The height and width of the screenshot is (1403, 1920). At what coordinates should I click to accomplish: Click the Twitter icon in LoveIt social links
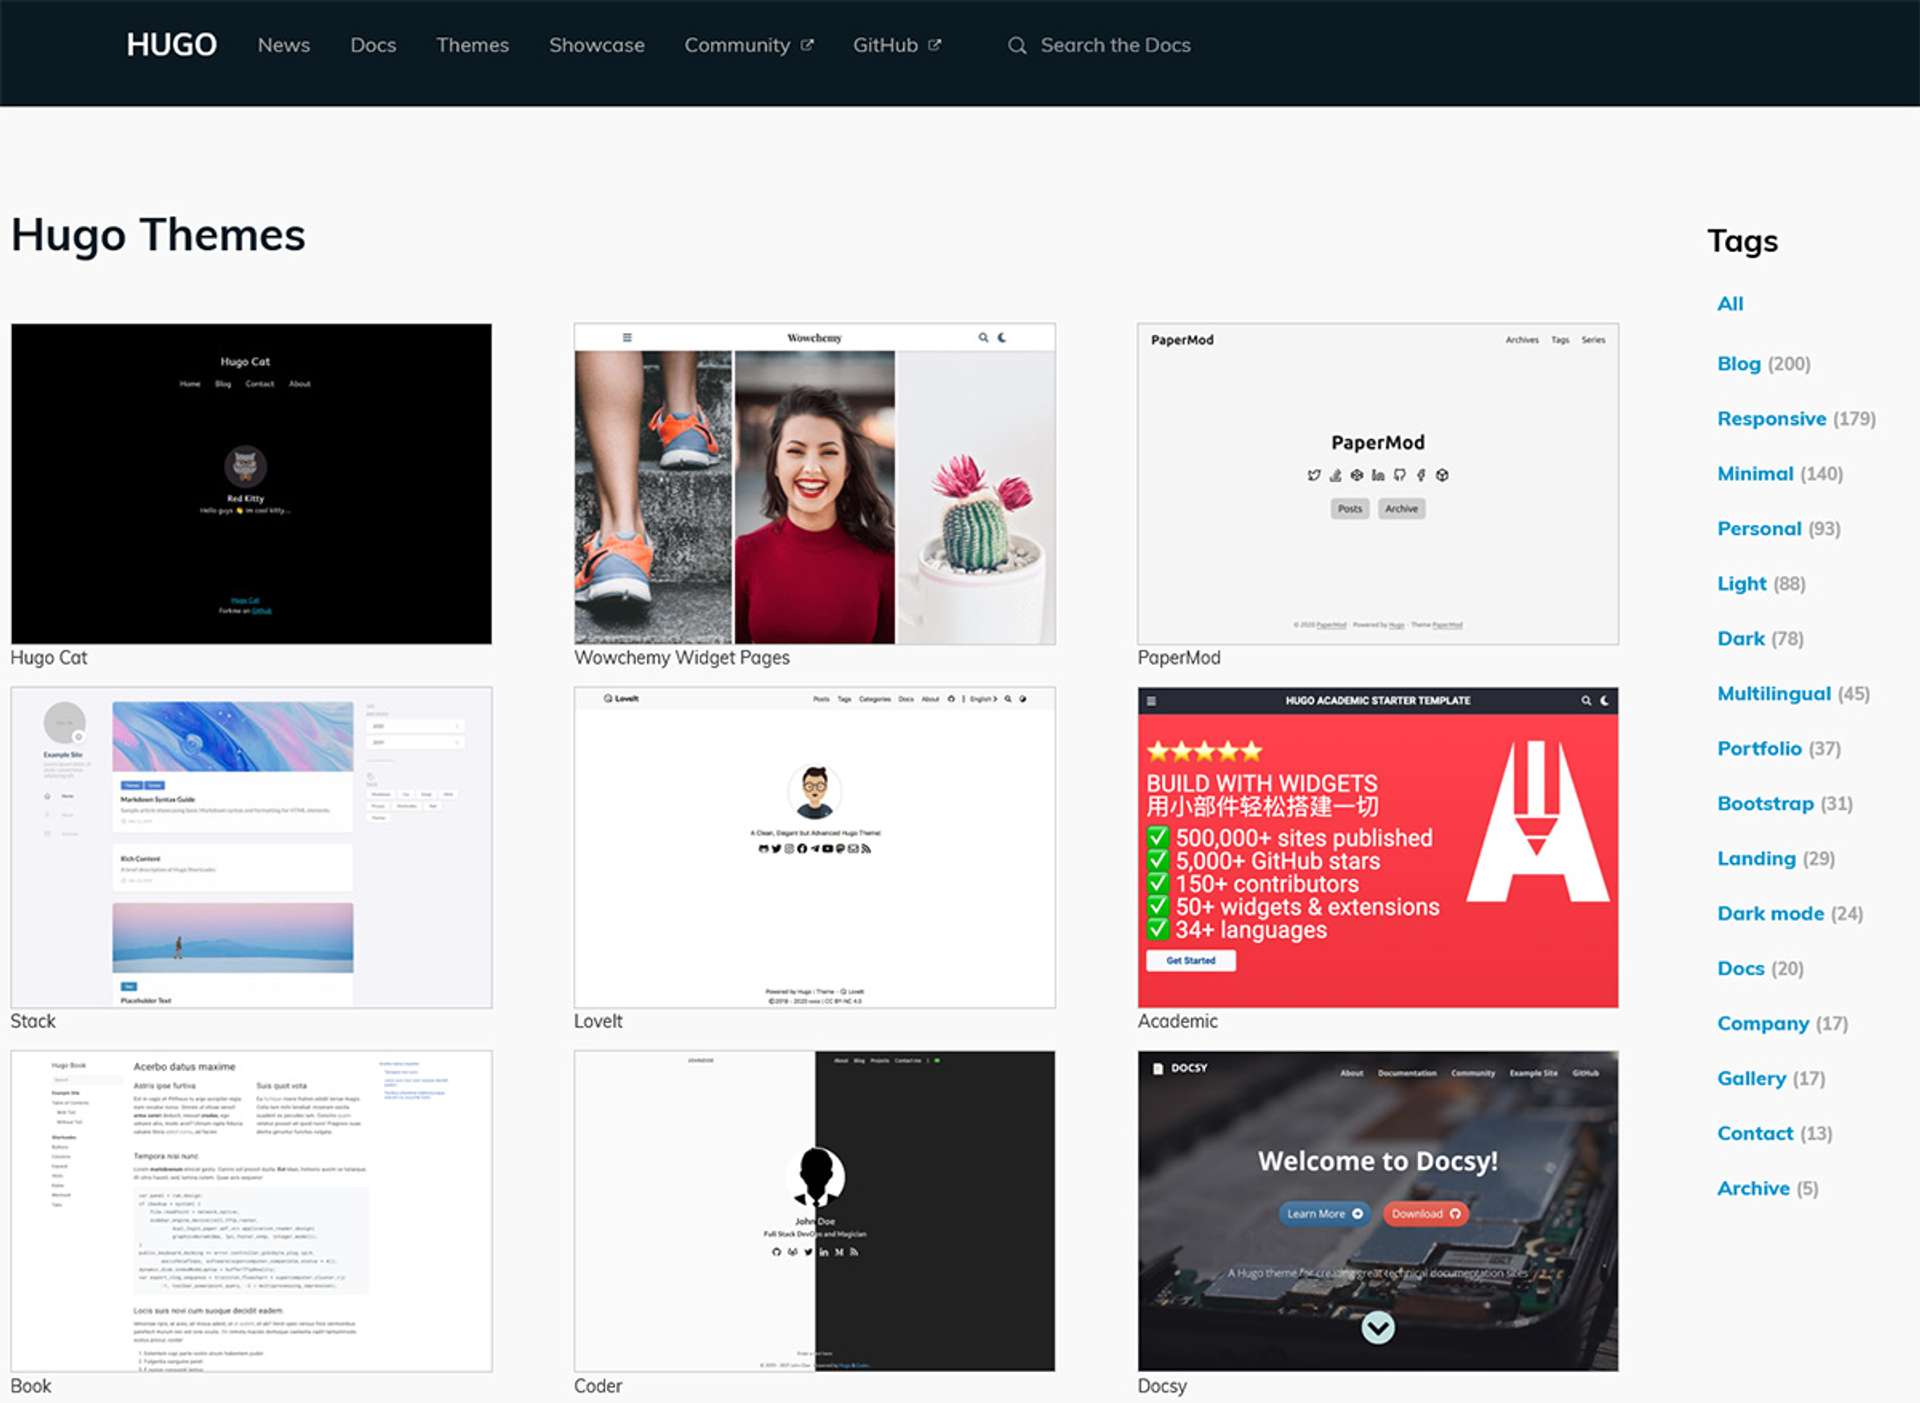(777, 850)
